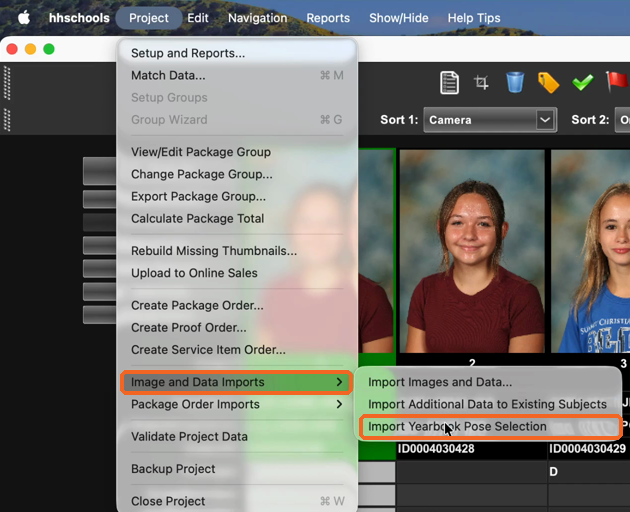Open the Edit menu
Screen dimensions: 630x512
(x=198, y=18)
